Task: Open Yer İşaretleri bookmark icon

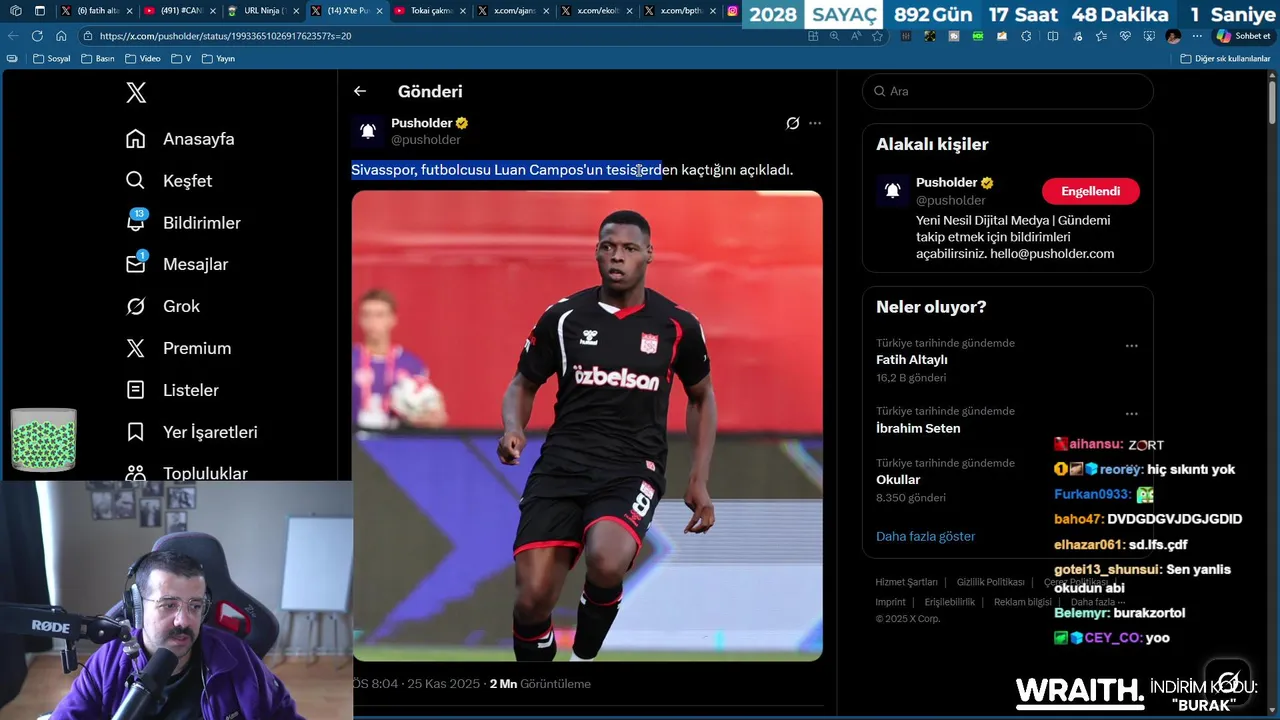Action: [x=136, y=432]
